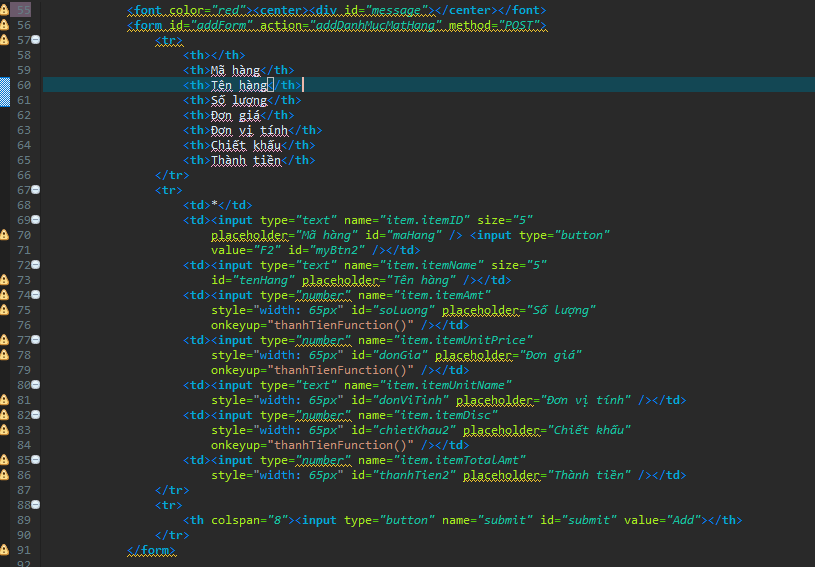
Task: Click thanhTienFunction() on line 84
Action: 340,445
